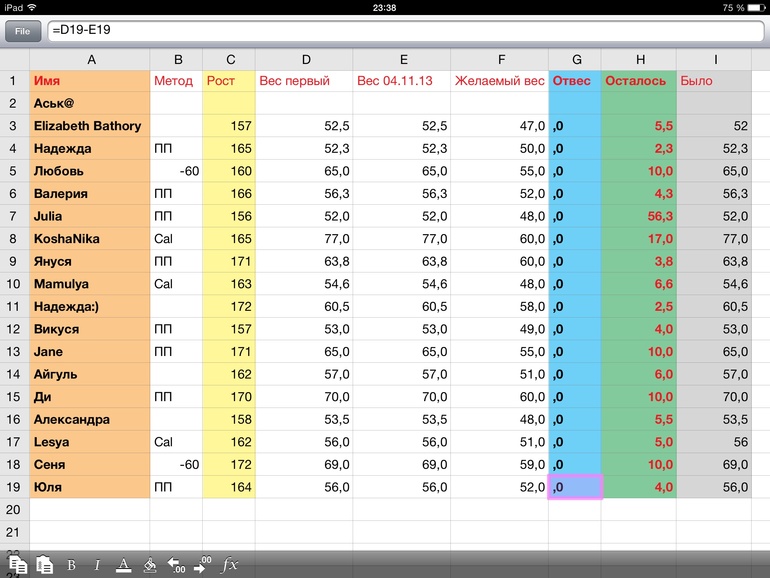Select column G header
This screenshot has width=770, height=578.
click(x=575, y=59)
